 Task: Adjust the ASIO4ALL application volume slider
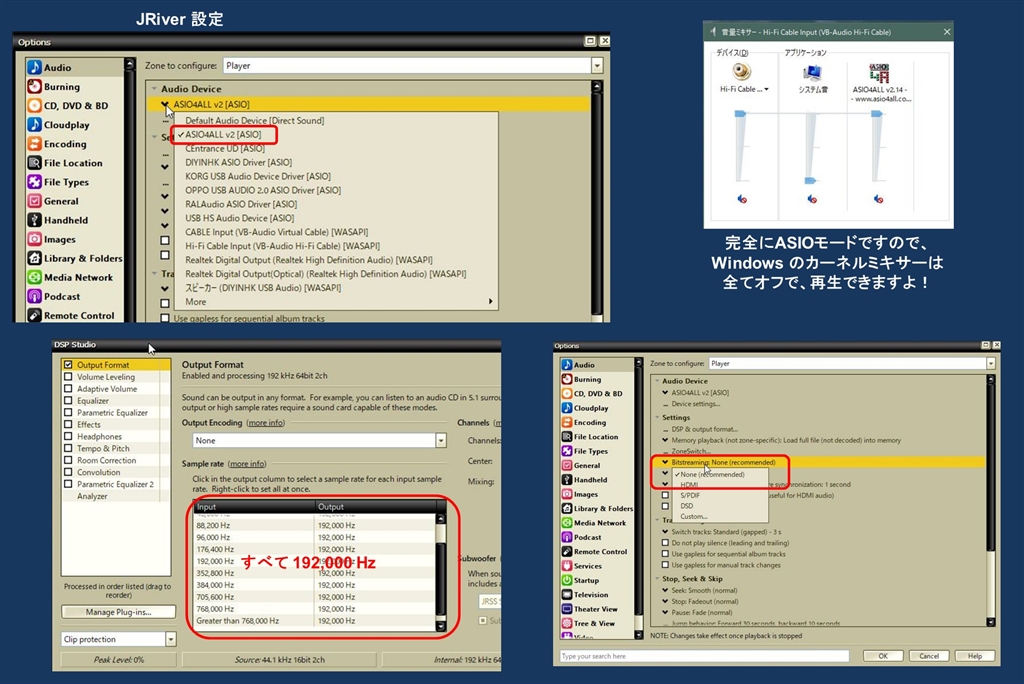876,114
